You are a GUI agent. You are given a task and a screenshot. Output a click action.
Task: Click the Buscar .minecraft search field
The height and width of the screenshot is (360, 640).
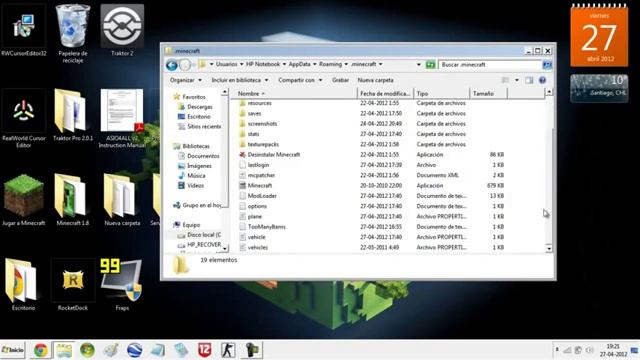click(490, 64)
